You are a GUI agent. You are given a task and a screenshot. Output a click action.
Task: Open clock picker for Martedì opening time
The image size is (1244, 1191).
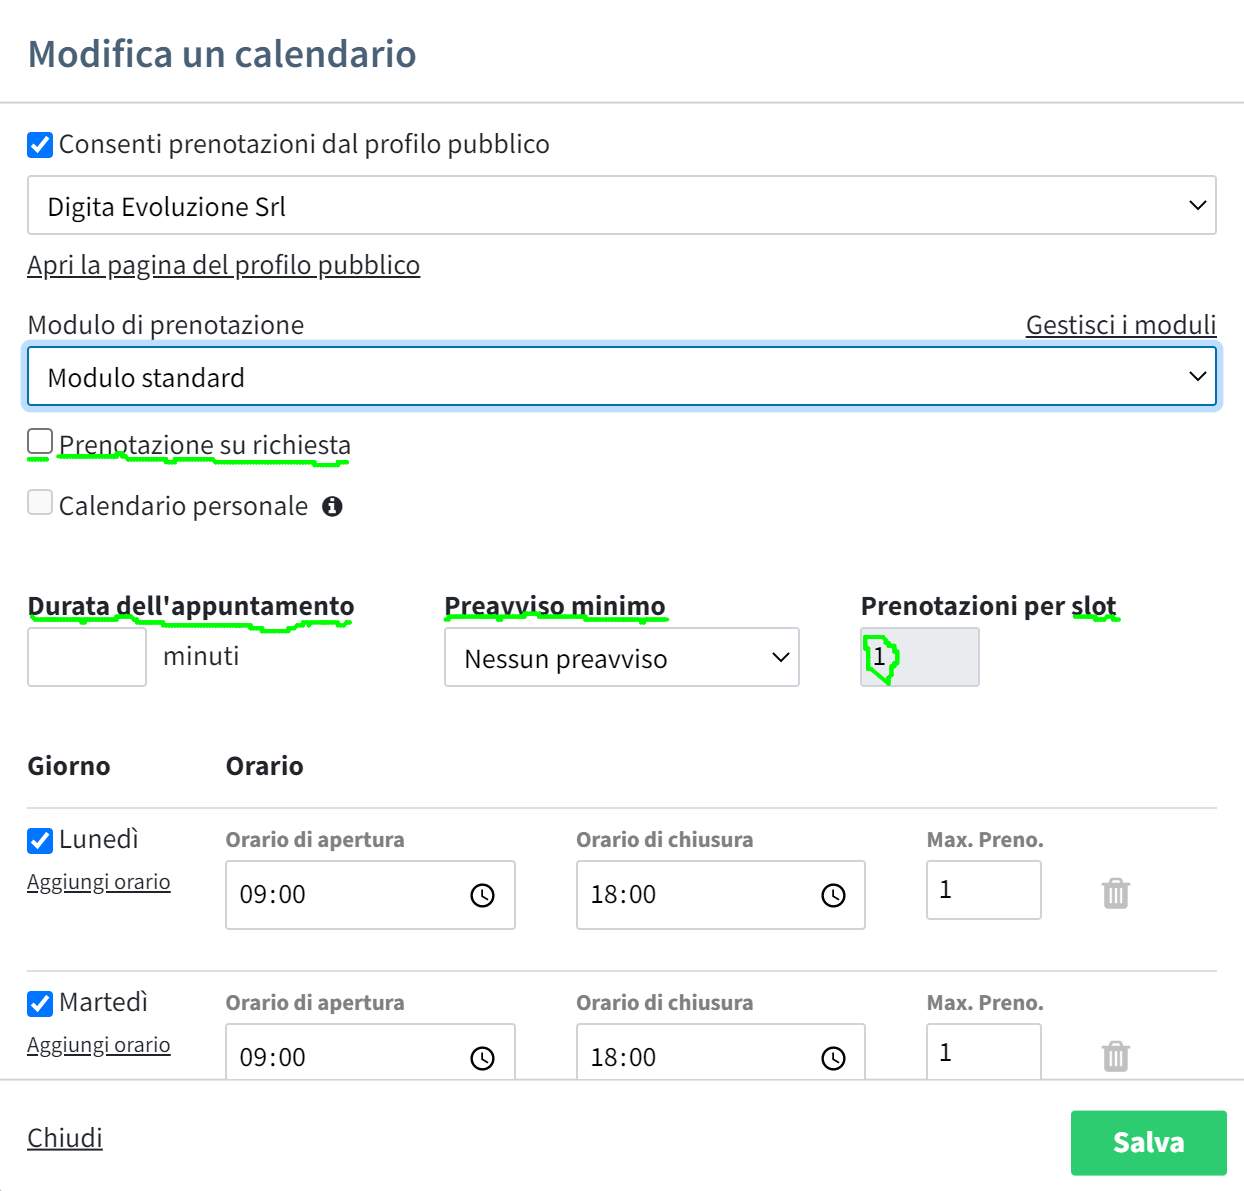pyautogui.click(x=482, y=1058)
